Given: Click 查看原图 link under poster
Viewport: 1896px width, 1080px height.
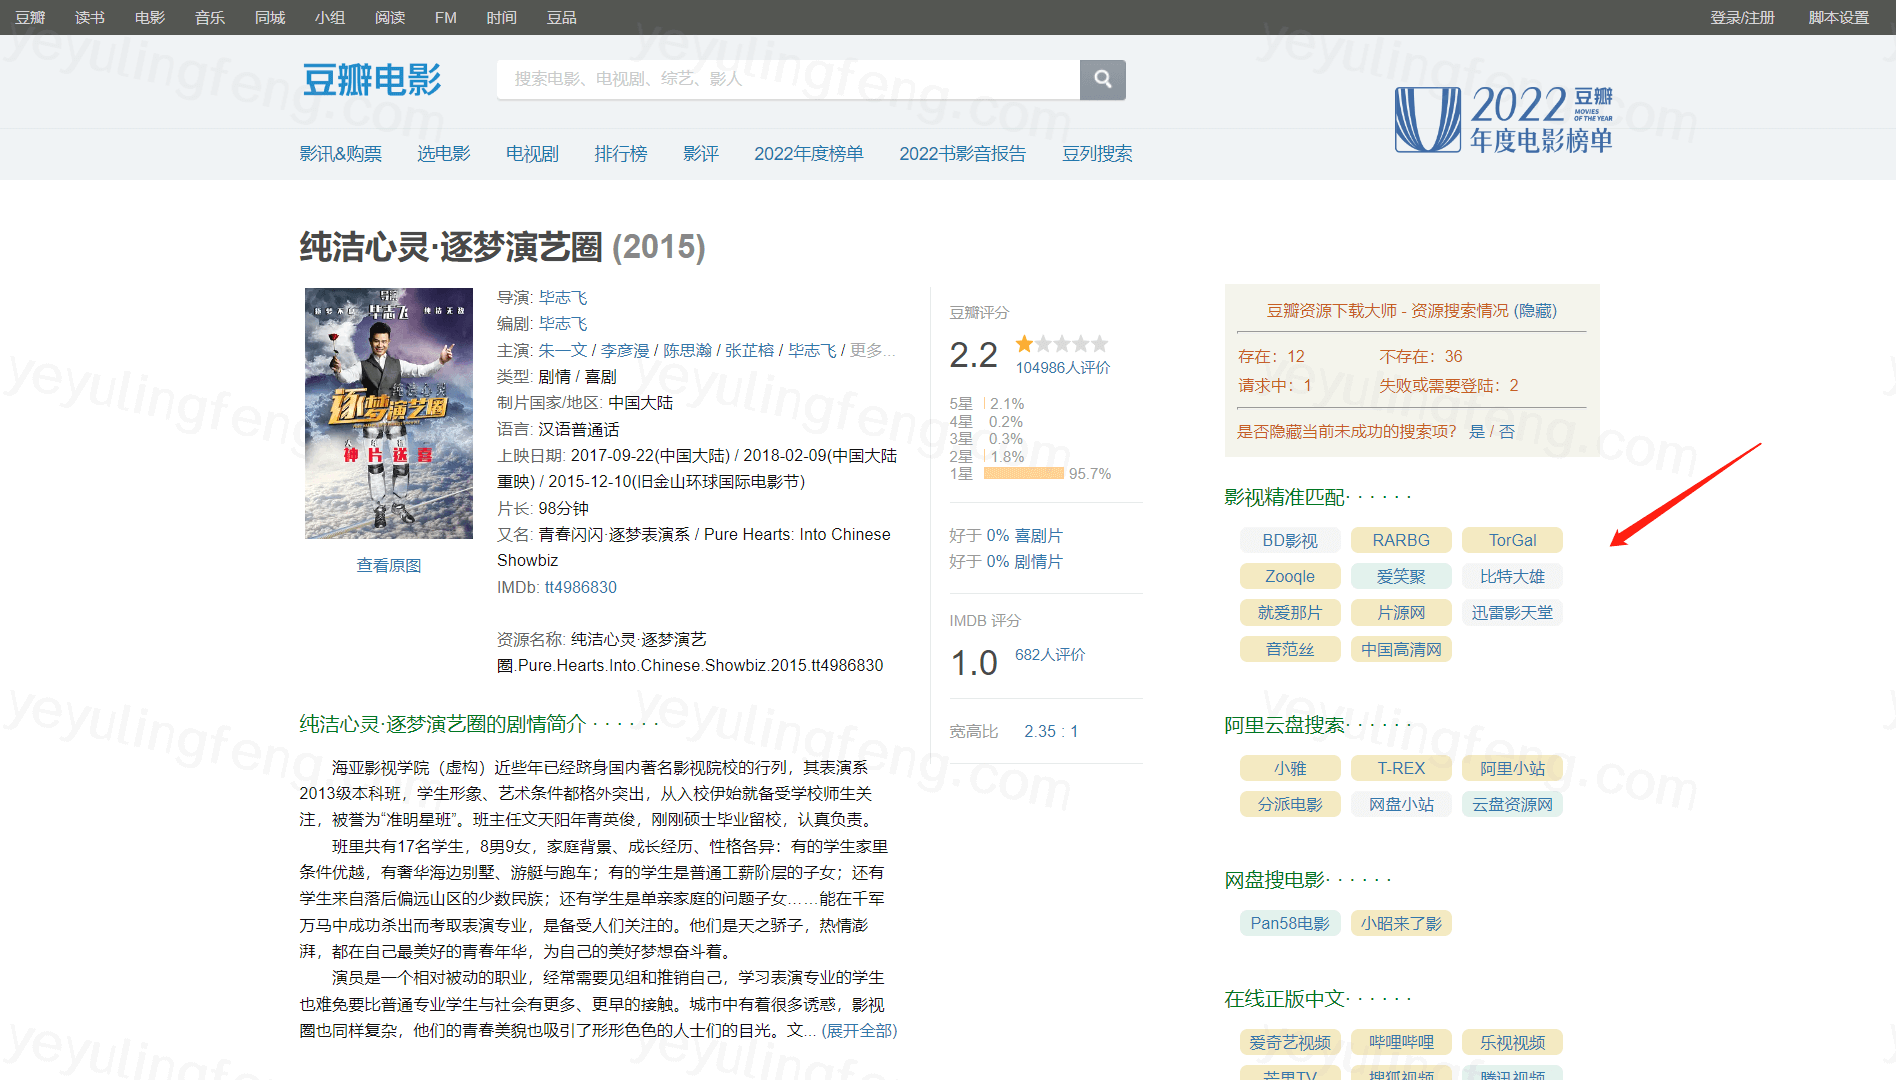Looking at the screenshot, I should [x=389, y=565].
